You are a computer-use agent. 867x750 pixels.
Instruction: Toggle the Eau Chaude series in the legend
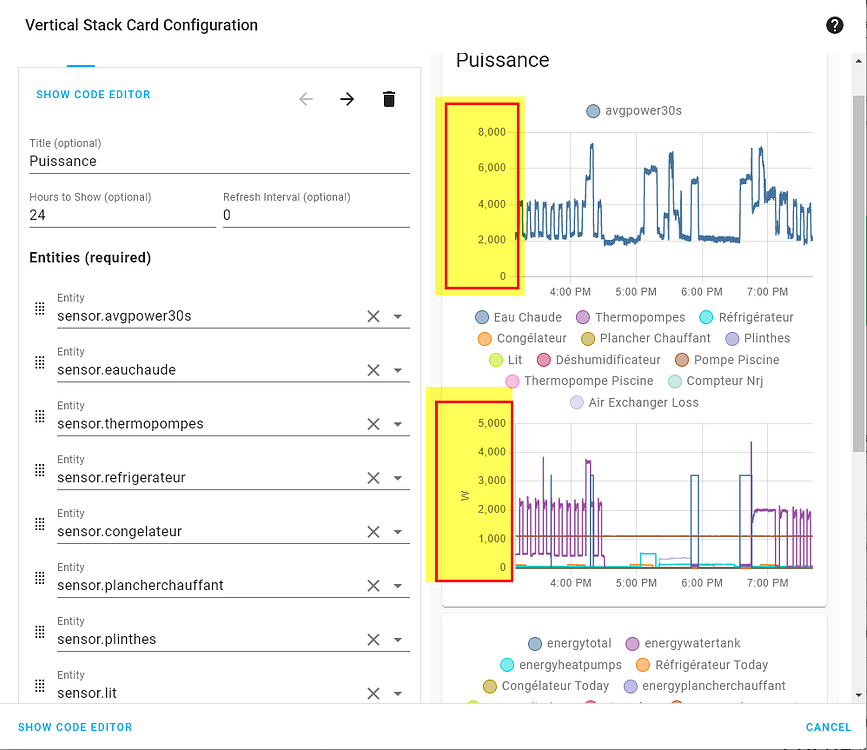(x=520, y=317)
